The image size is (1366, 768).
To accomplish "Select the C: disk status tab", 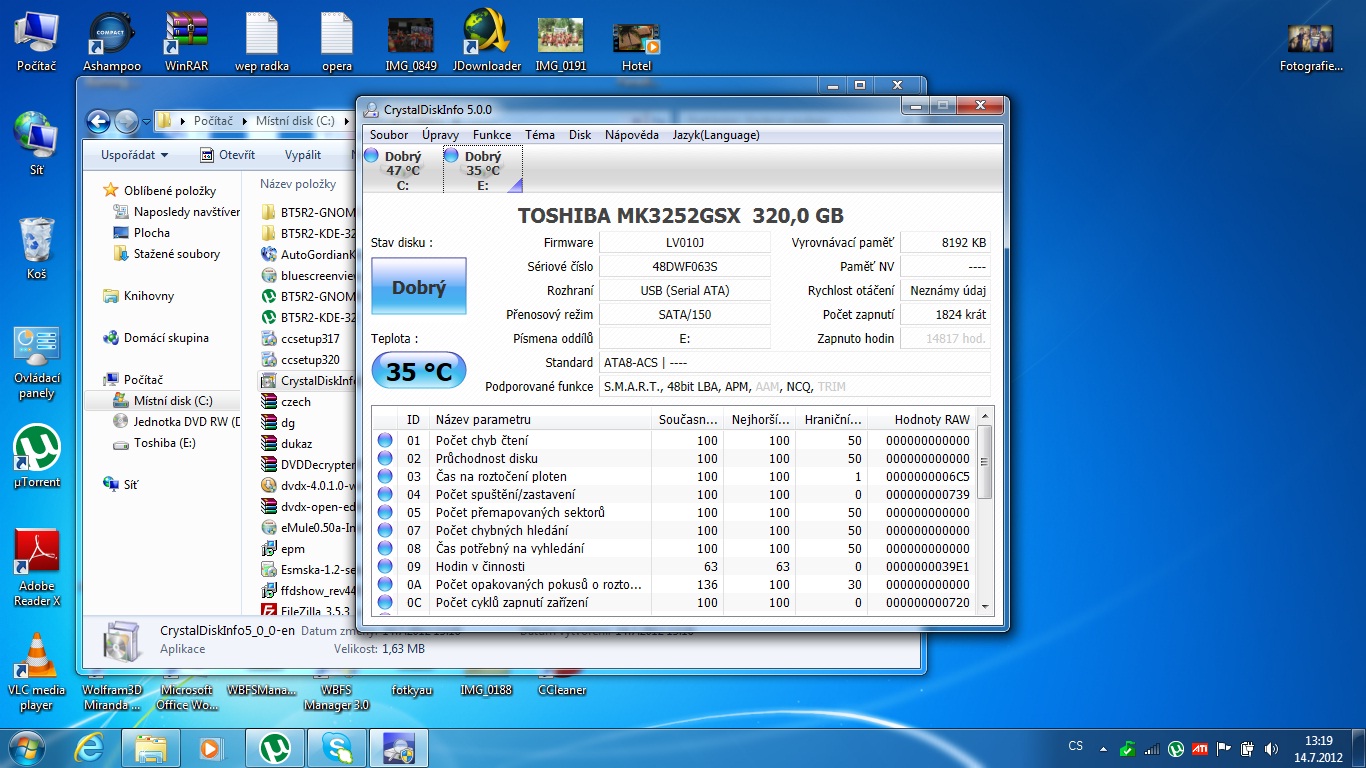I will click(401, 170).
